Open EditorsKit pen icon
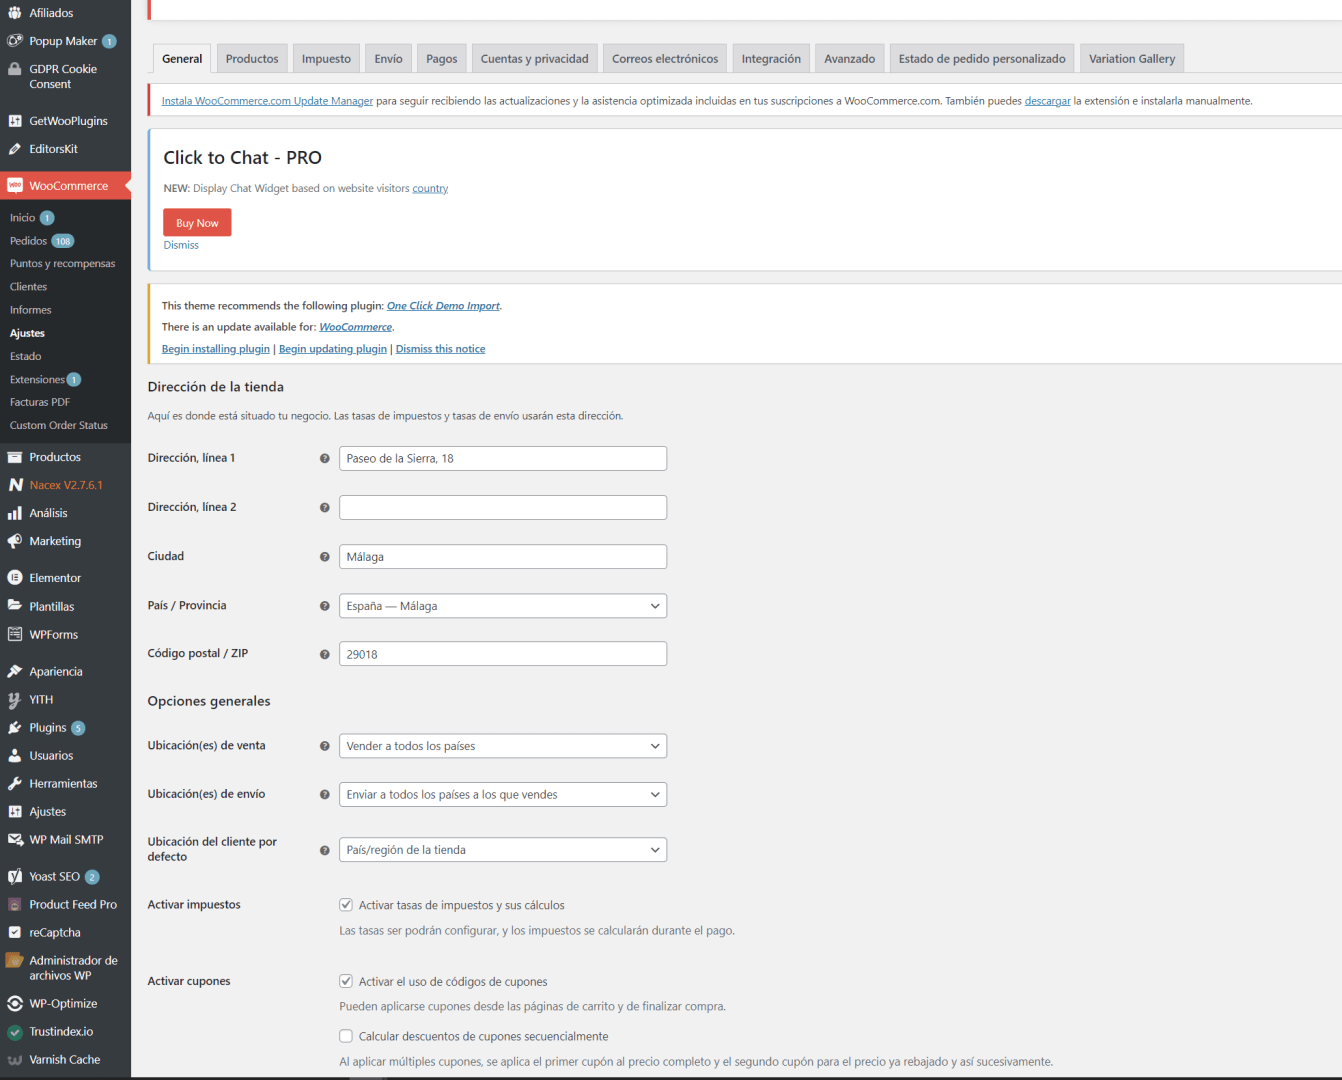Screen dimensions: 1342x1080 click(x=15, y=149)
